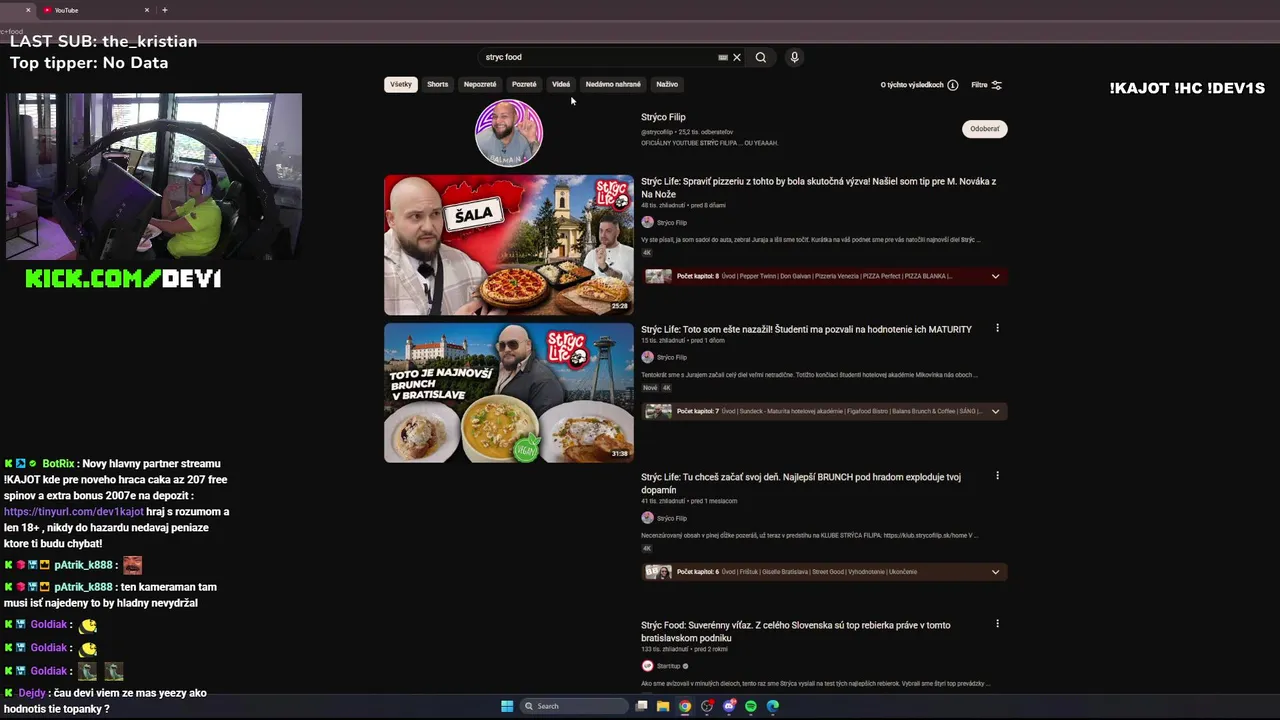Expand chapters for Počet kapitol: 8
This screenshot has height=720, width=1280.
coord(995,276)
